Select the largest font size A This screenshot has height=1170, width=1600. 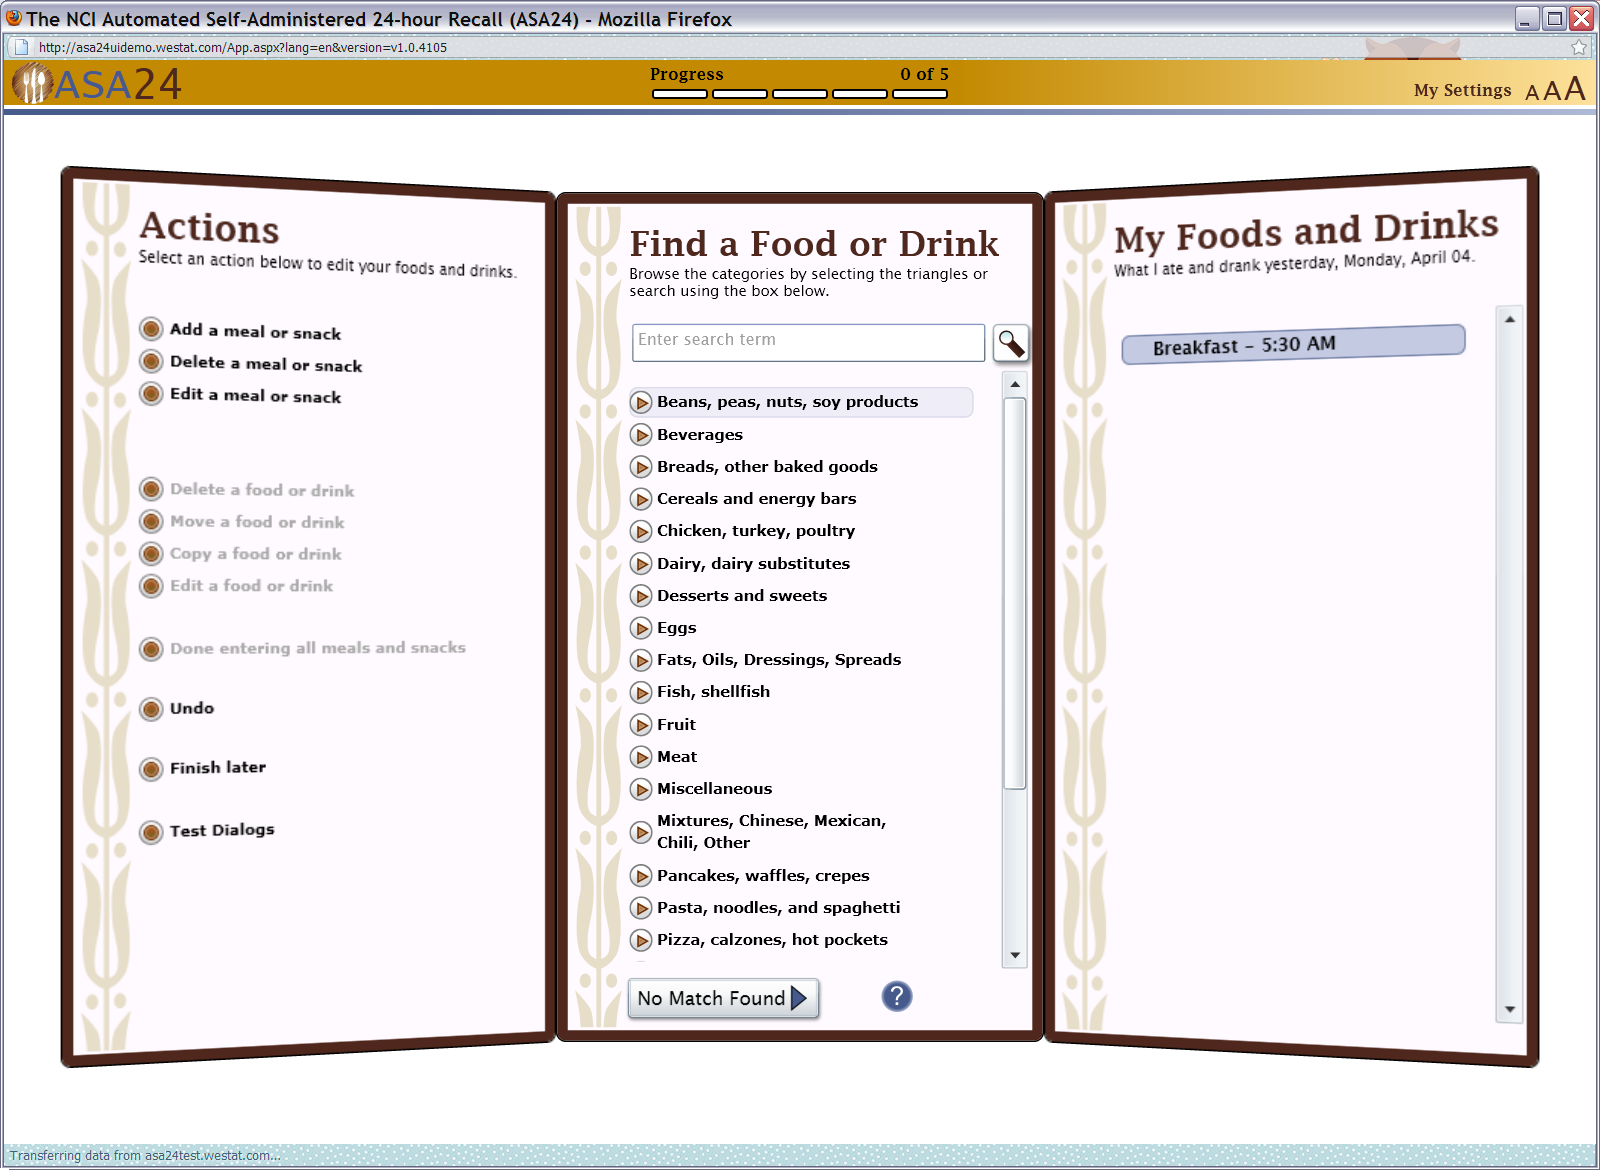pos(1575,88)
